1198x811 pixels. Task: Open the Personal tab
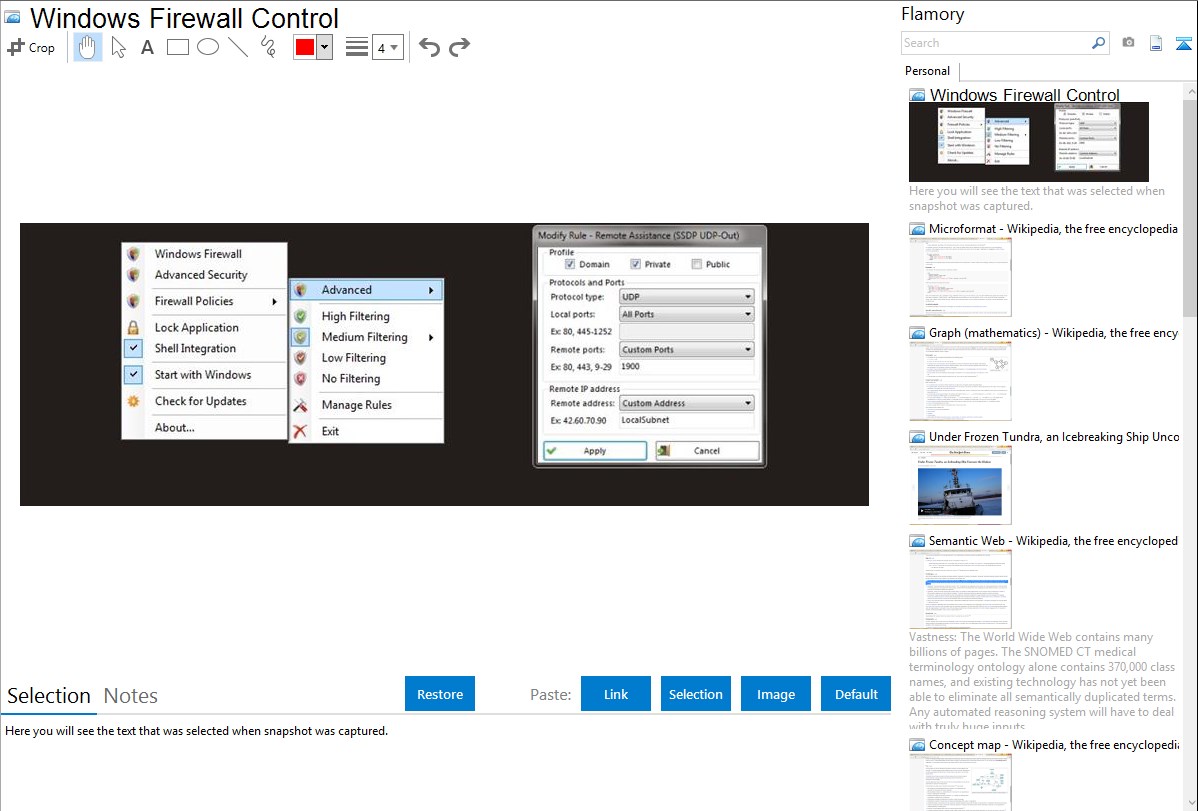click(x=927, y=71)
